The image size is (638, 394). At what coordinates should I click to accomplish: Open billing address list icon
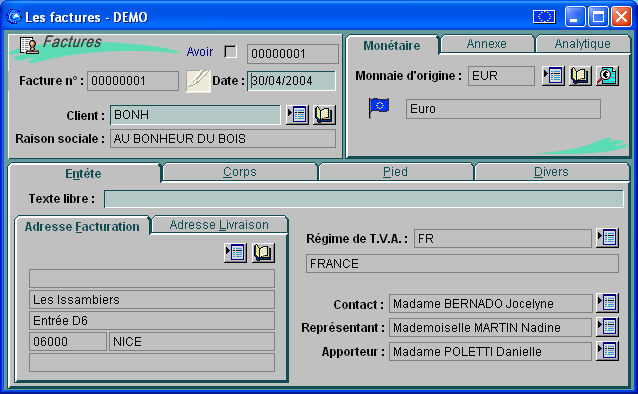[x=236, y=253]
